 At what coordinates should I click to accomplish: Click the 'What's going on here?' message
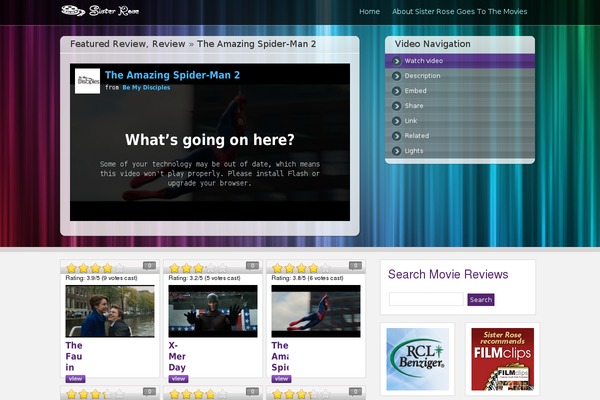pos(210,140)
